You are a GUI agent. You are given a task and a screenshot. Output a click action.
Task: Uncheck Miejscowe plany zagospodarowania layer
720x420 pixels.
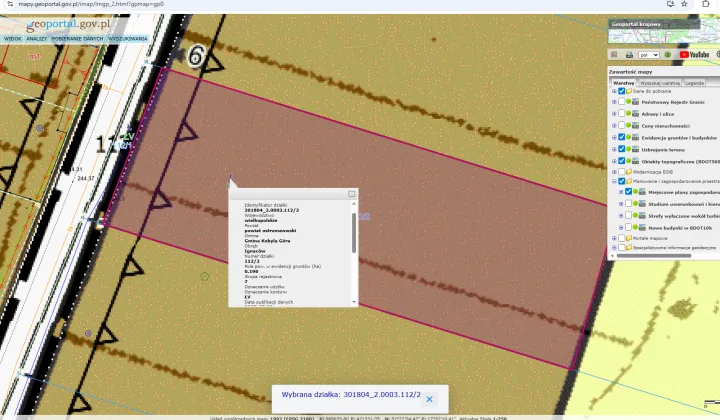coord(629,192)
